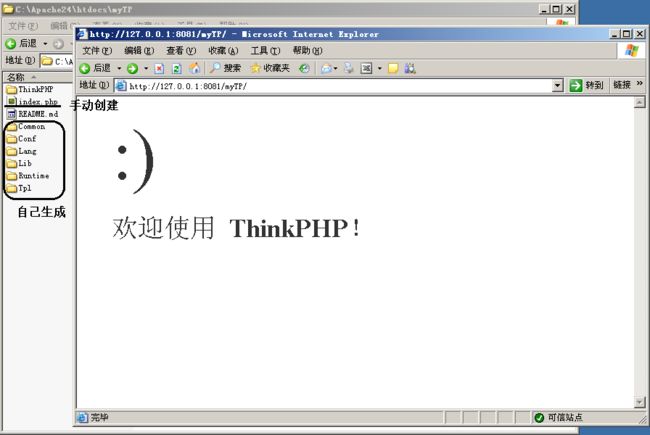Open the Mail icon dropdown arrow
This screenshot has height=435, width=650.
click(336, 68)
